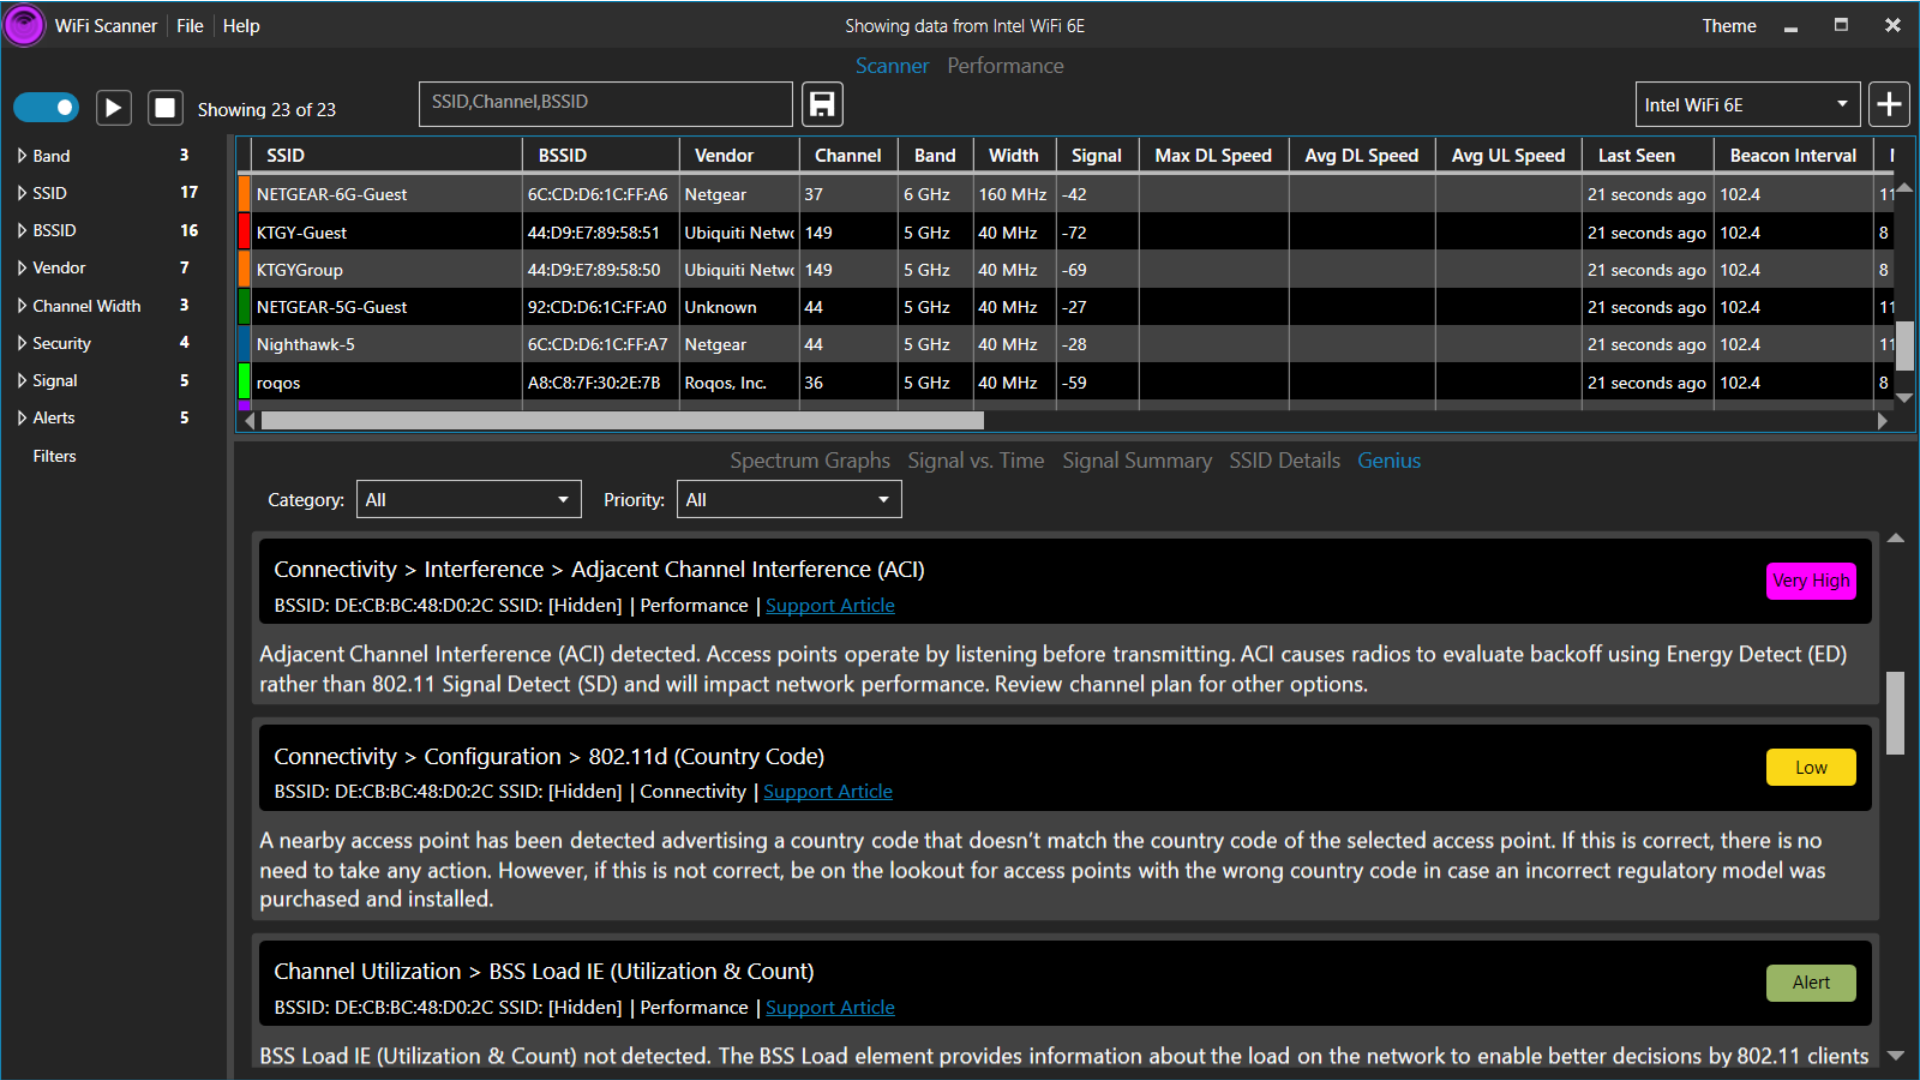The height and width of the screenshot is (1080, 1920).
Task: Expand the Security filter section
Action: [22, 343]
